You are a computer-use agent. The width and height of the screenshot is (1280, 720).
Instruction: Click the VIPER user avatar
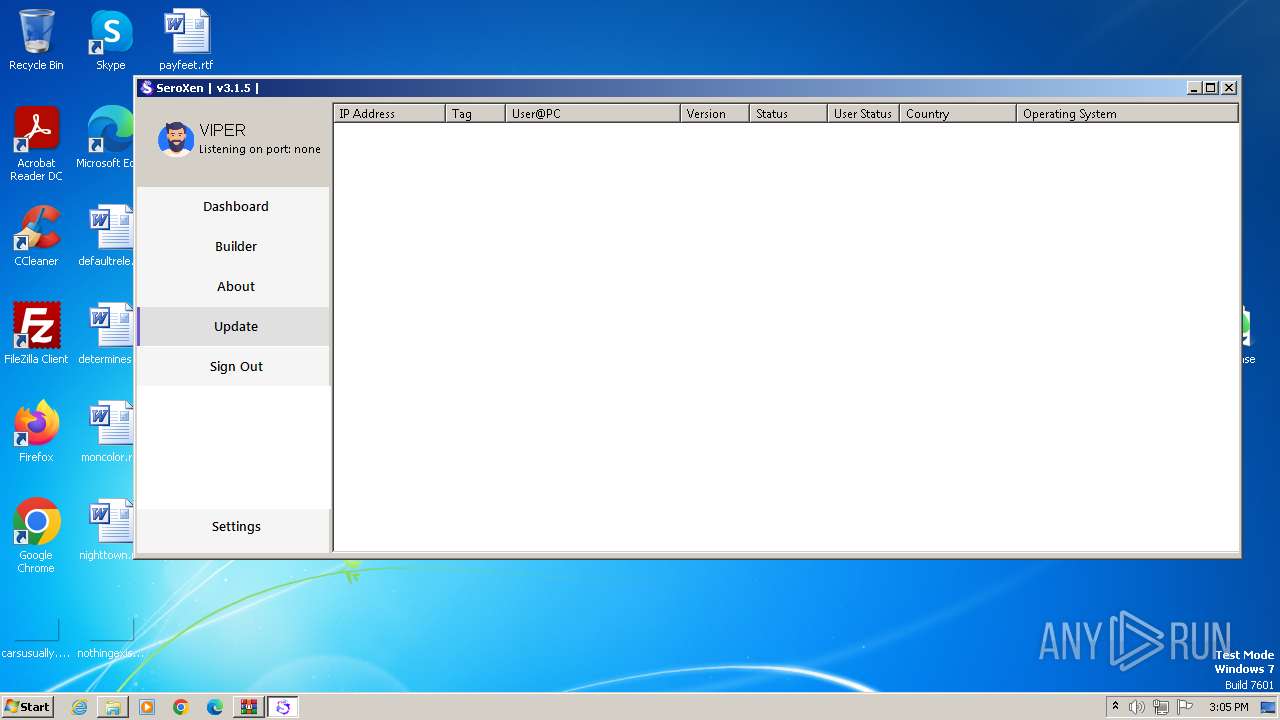(176, 139)
